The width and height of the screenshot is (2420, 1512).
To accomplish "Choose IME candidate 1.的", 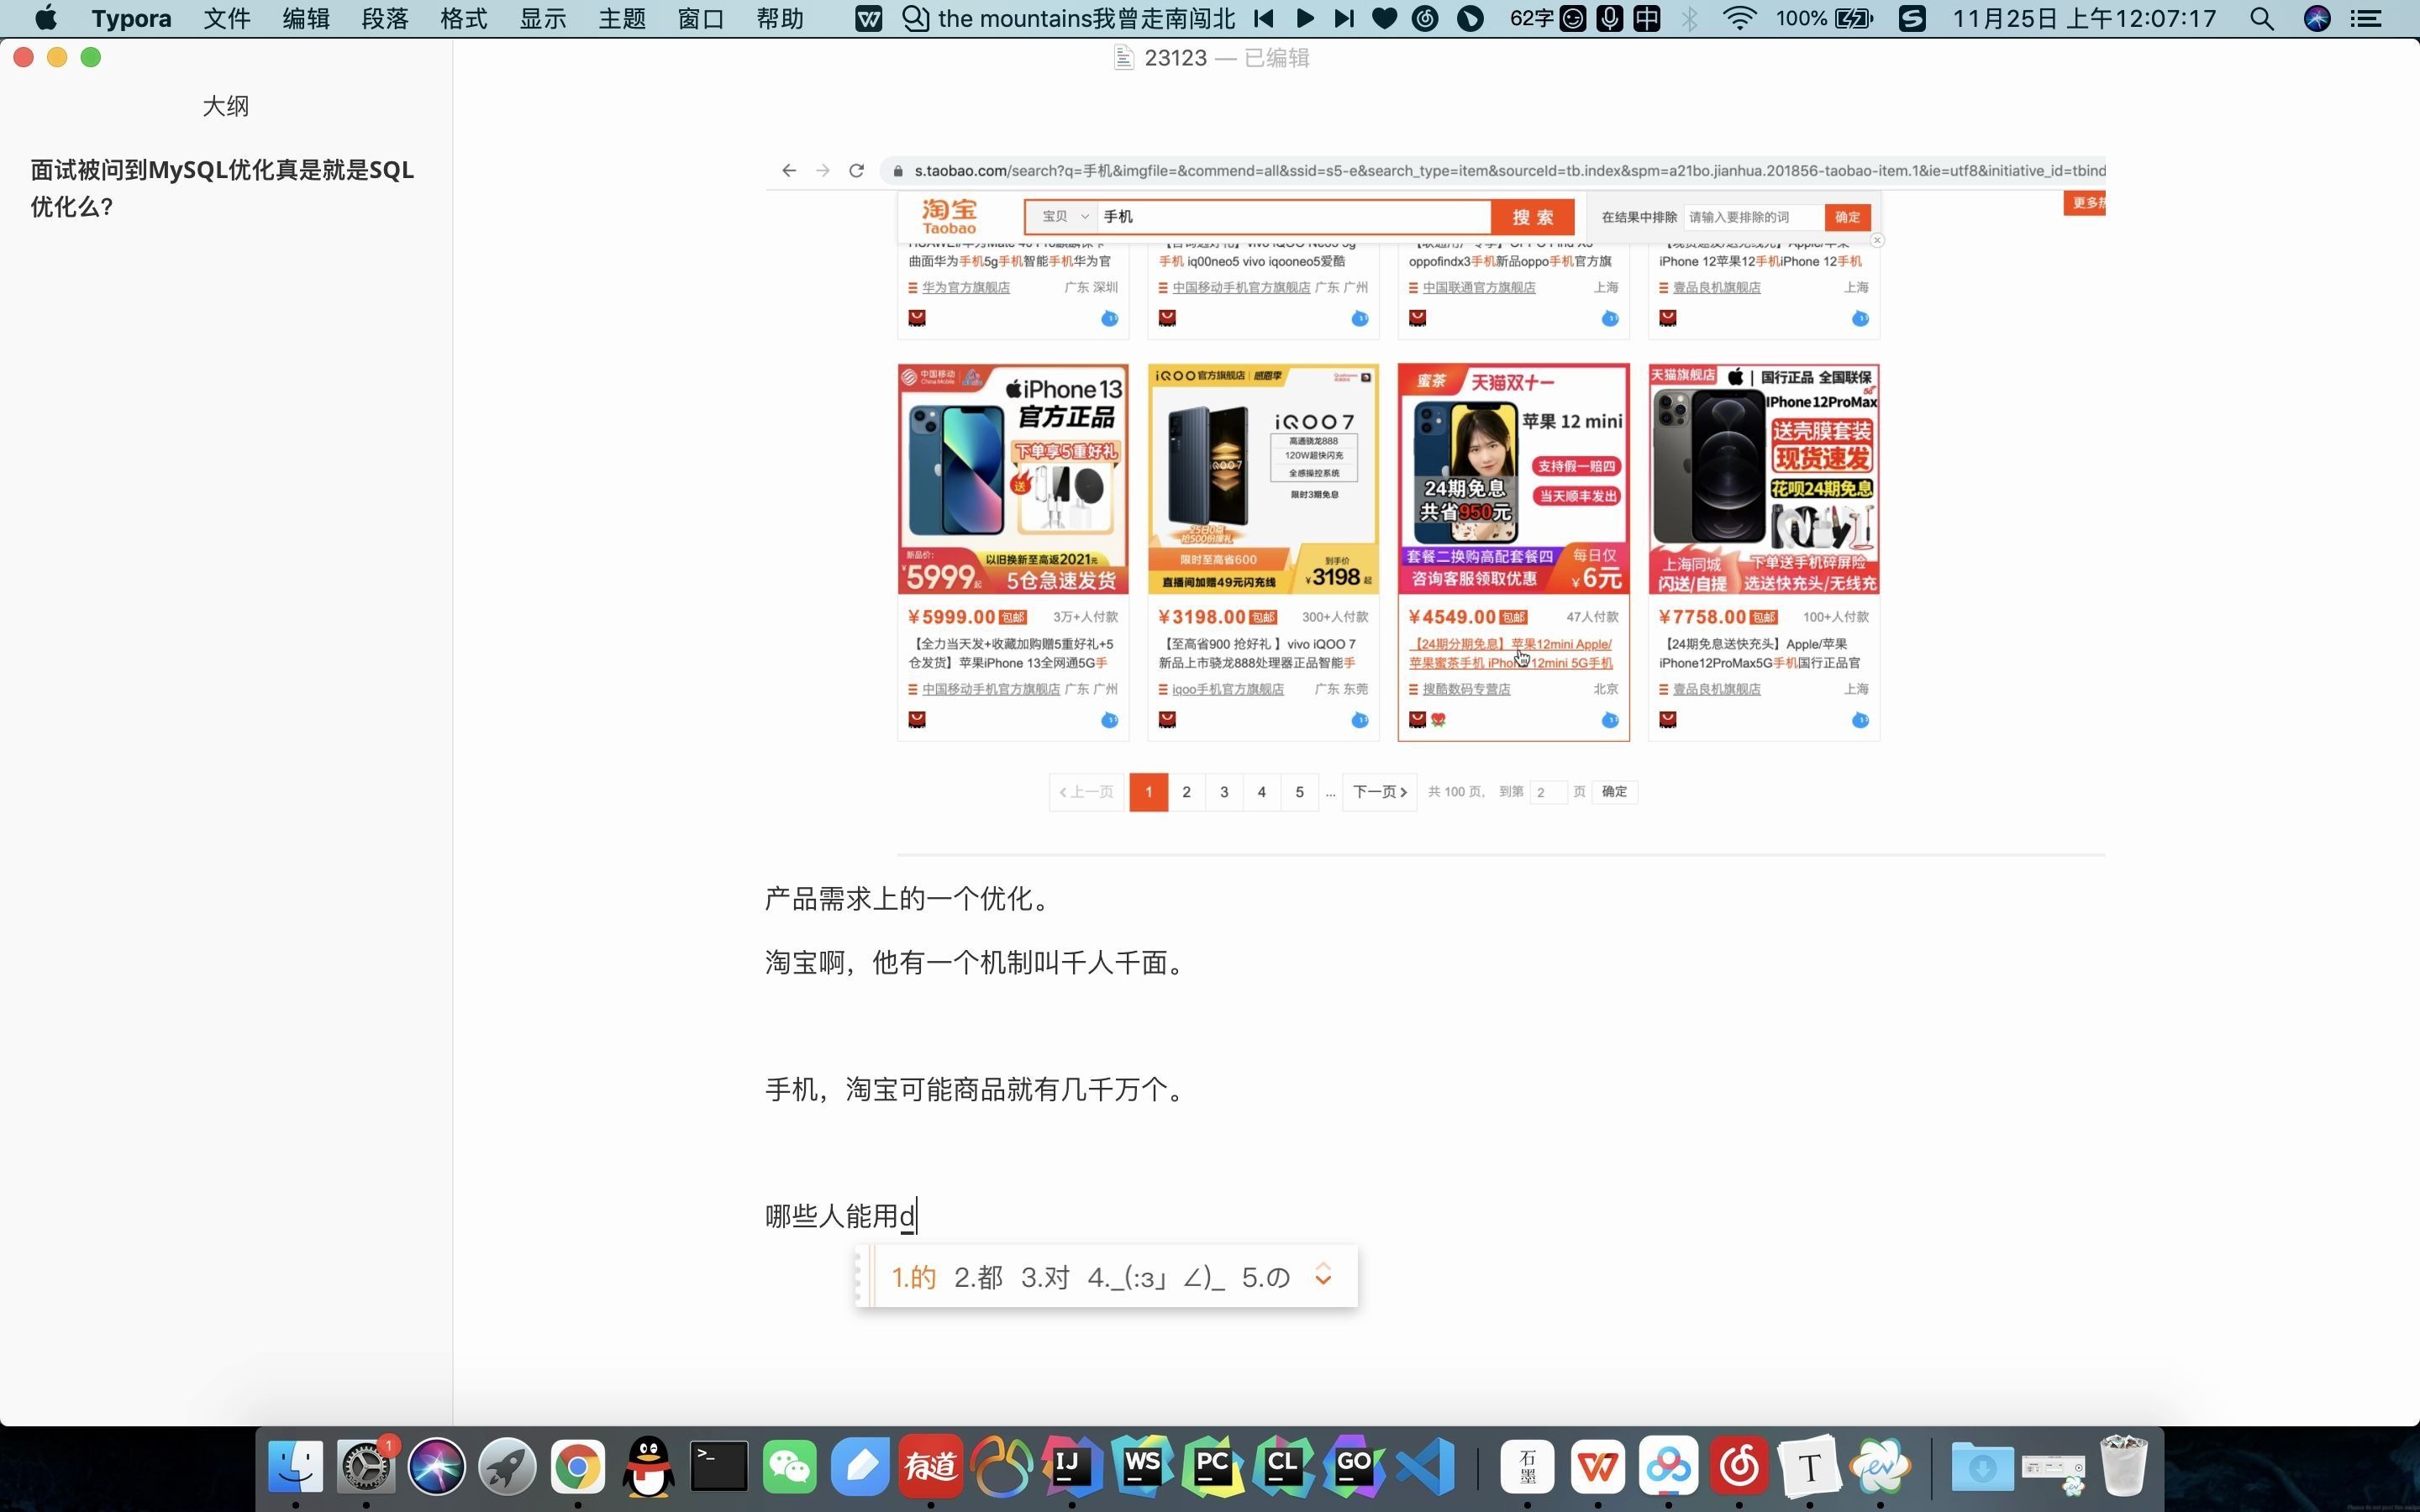I will click(x=913, y=1277).
